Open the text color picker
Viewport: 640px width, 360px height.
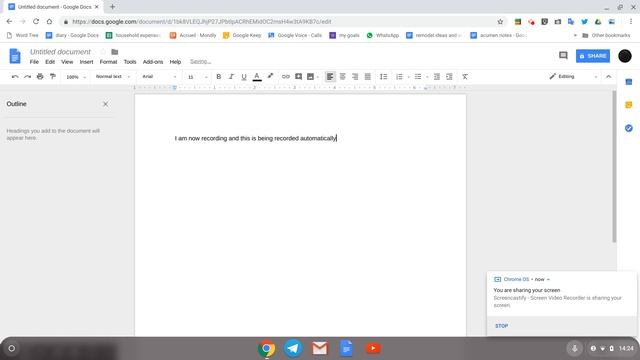(x=257, y=77)
